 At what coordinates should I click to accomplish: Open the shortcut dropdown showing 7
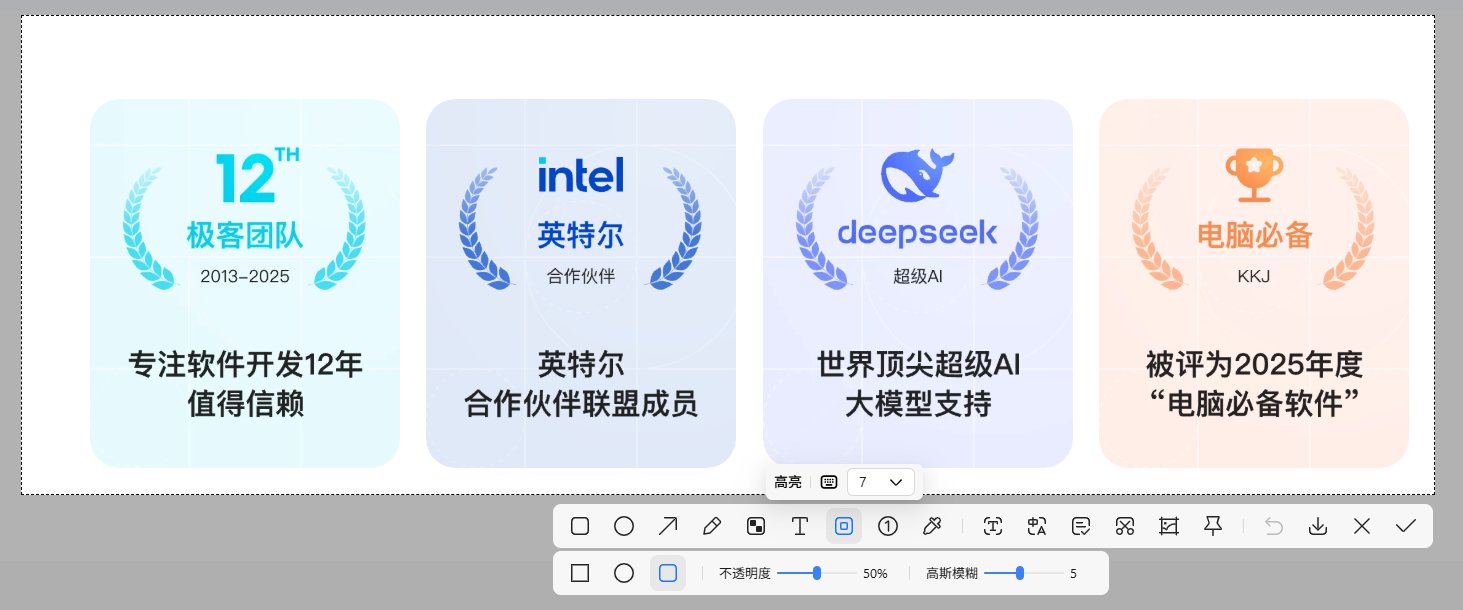[880, 482]
